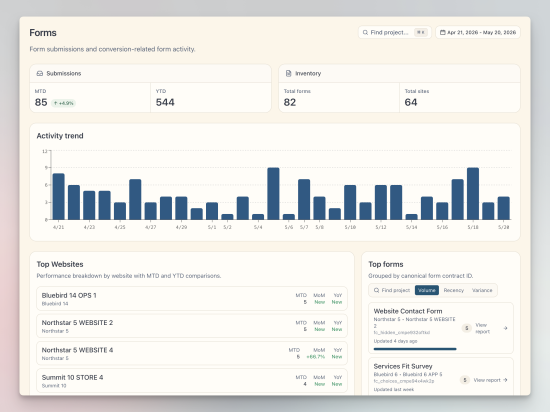This screenshot has height=412, width=550.
Task: Click 'Updated last week' text
Action: coord(394,390)
